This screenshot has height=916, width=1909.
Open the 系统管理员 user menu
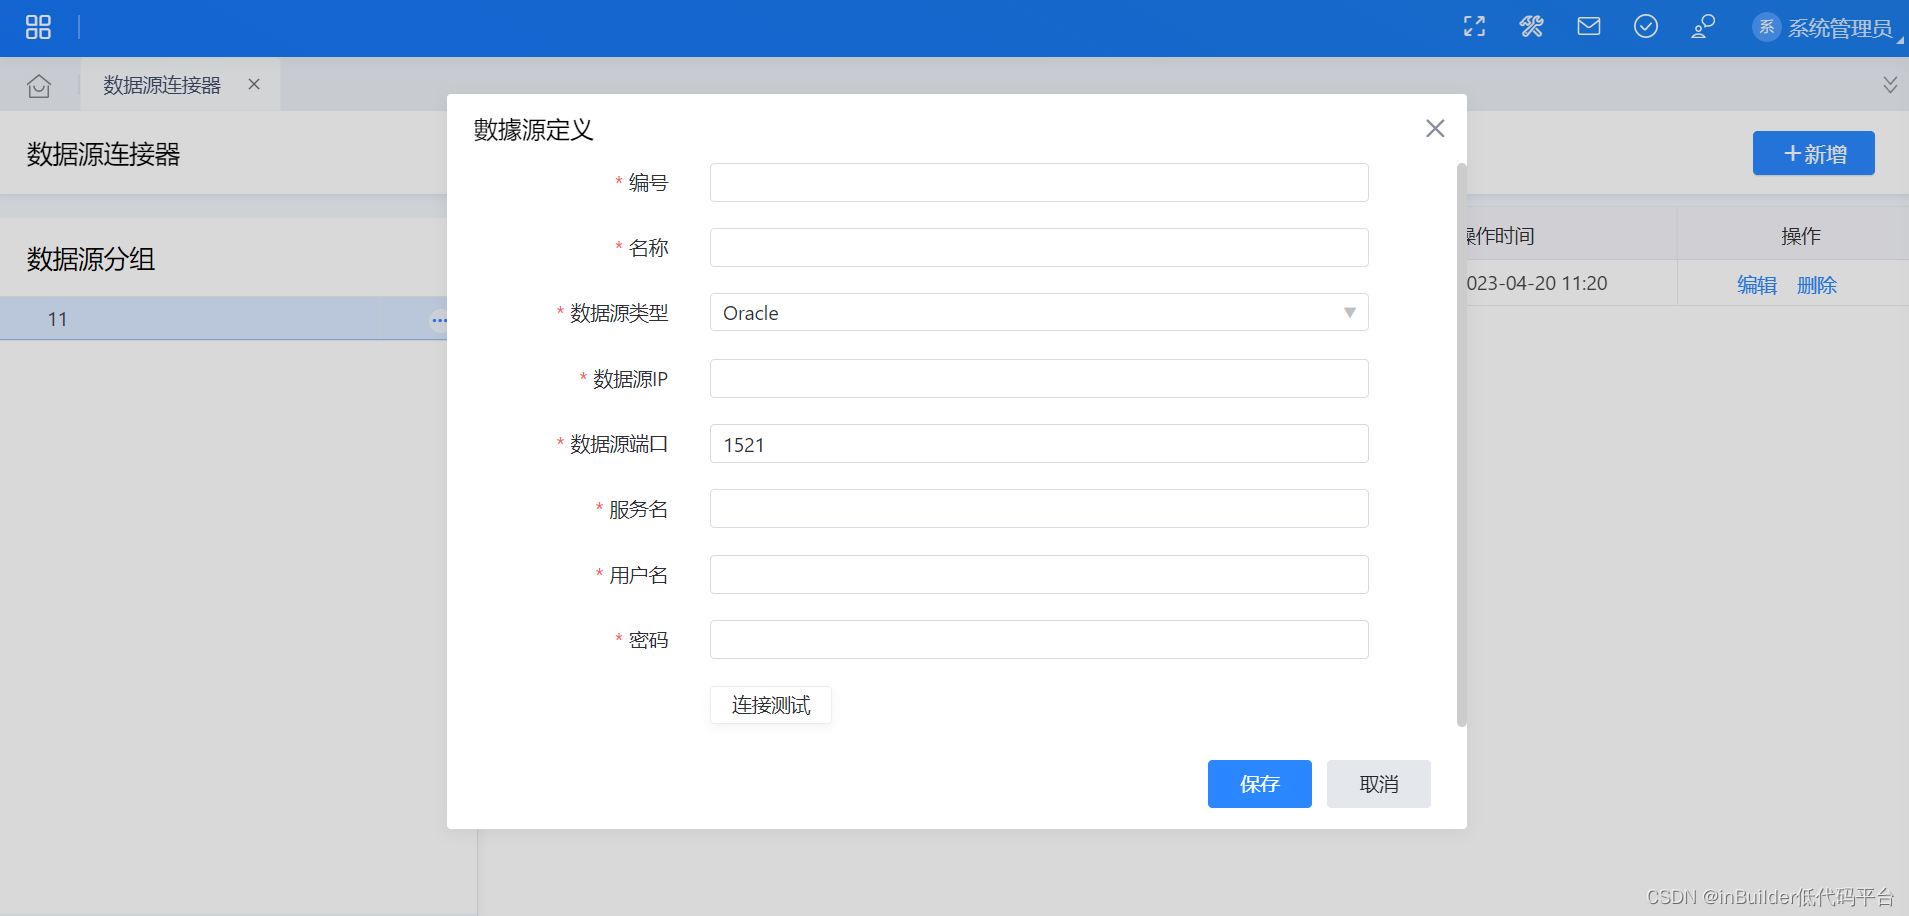1827,28
